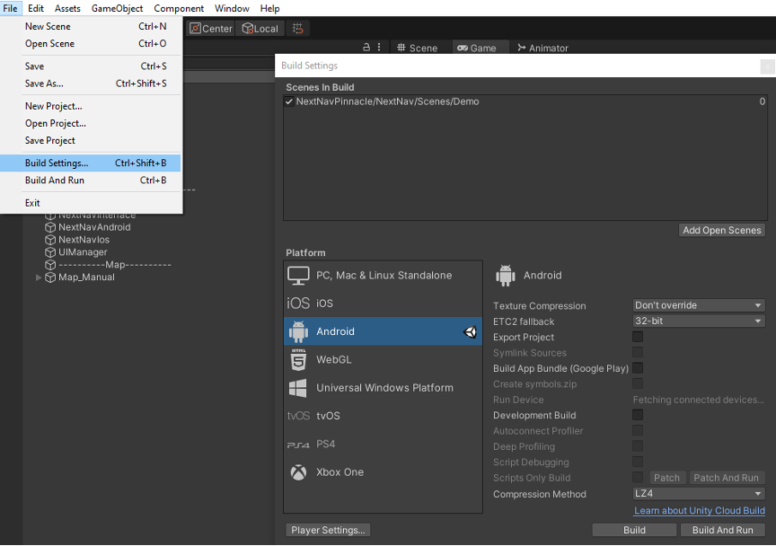The height and width of the screenshot is (546, 776).
Task: Open the Learn about Unity Cloud Build link
Action: coord(699,511)
